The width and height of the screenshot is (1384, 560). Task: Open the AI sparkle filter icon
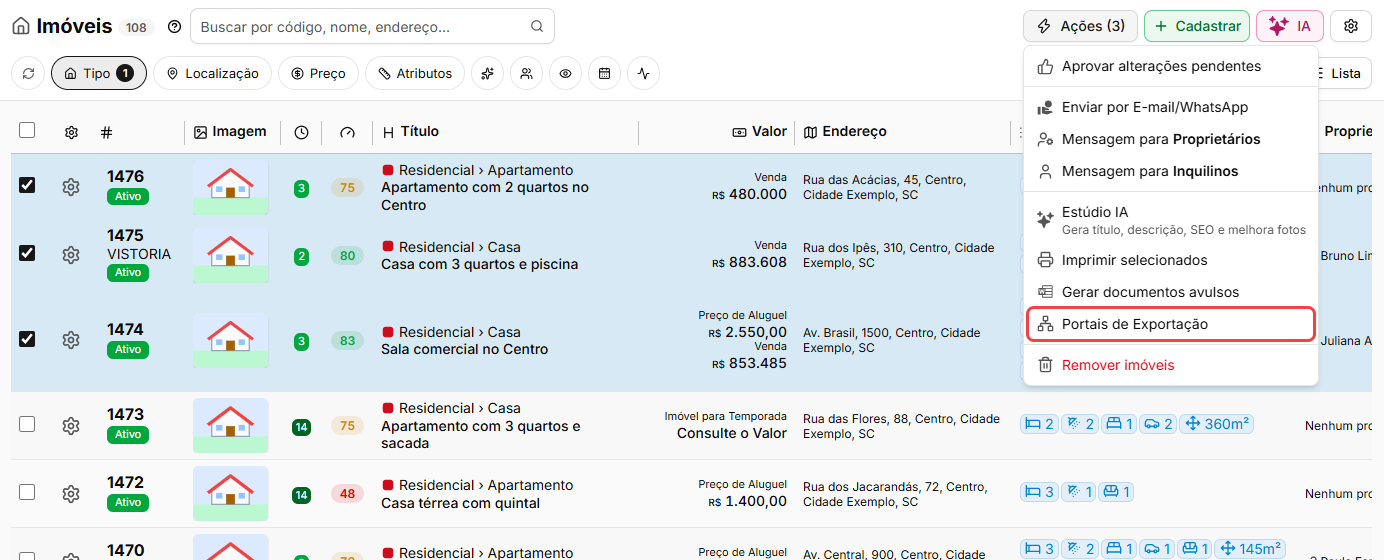[x=487, y=73]
